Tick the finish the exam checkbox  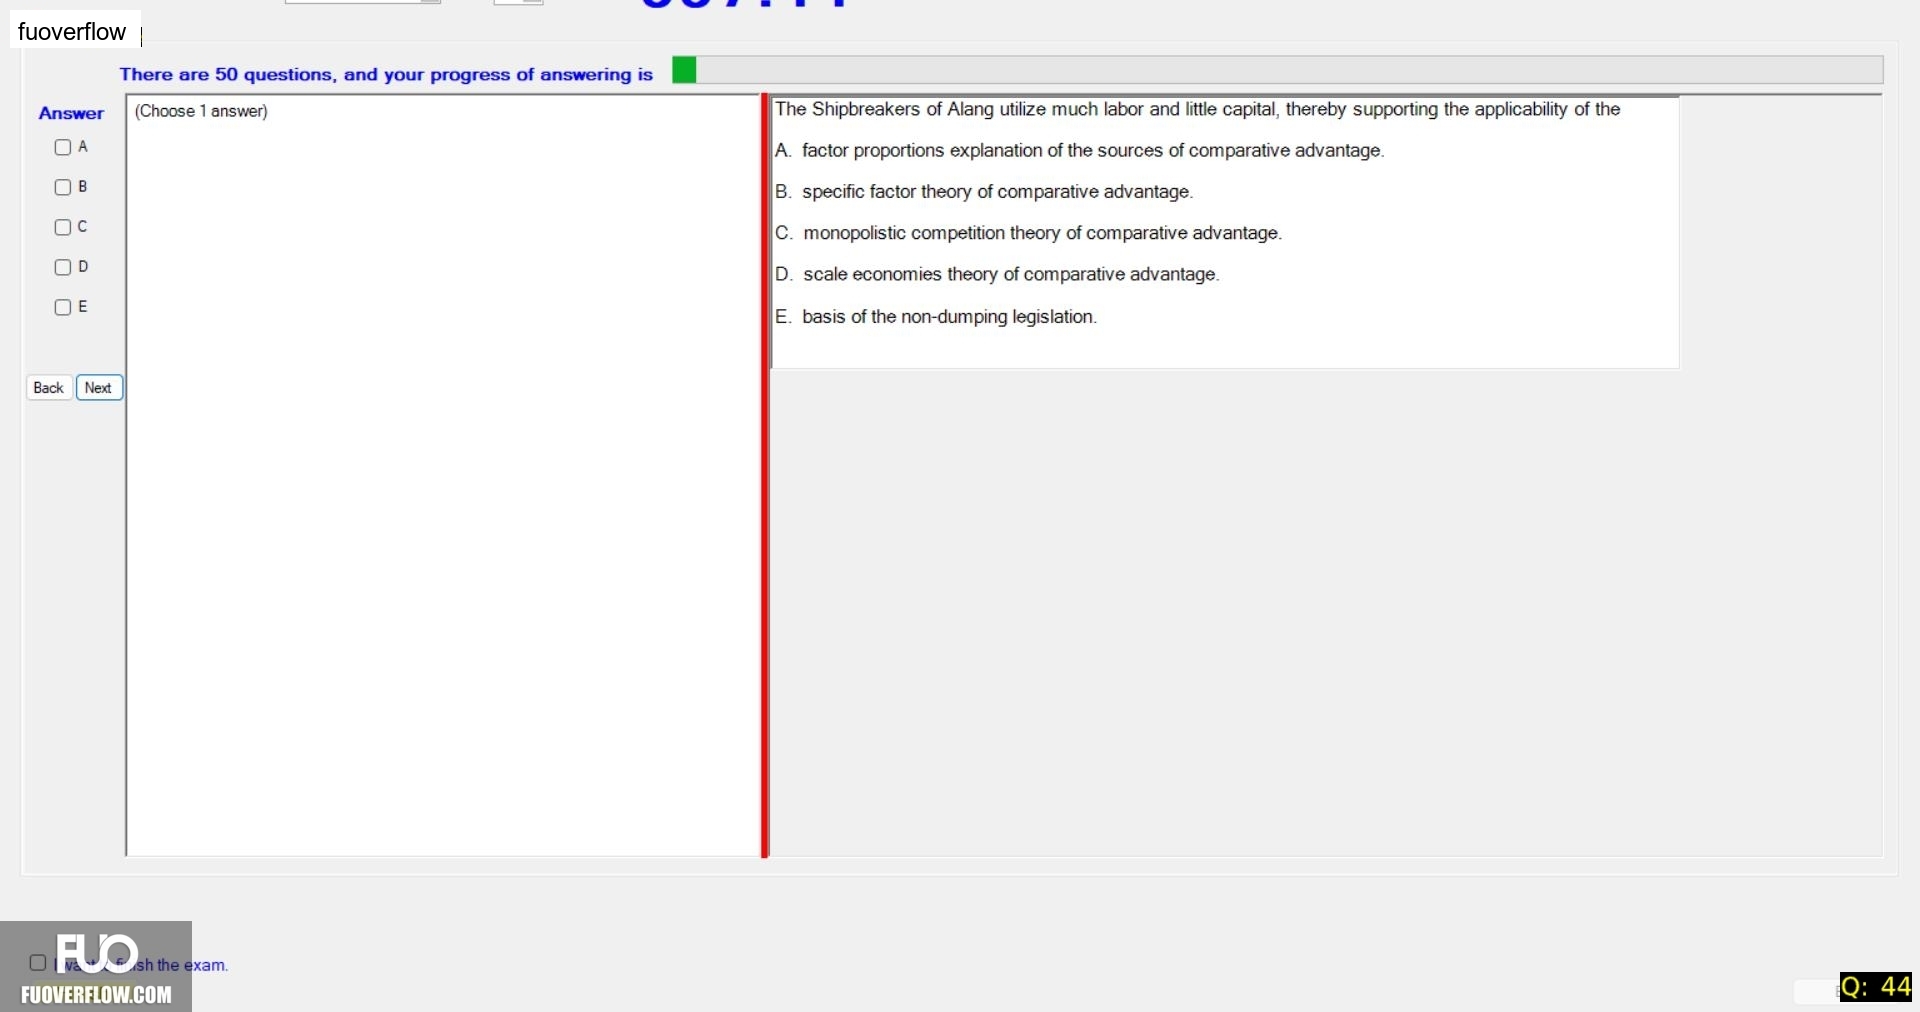pyautogui.click(x=38, y=963)
